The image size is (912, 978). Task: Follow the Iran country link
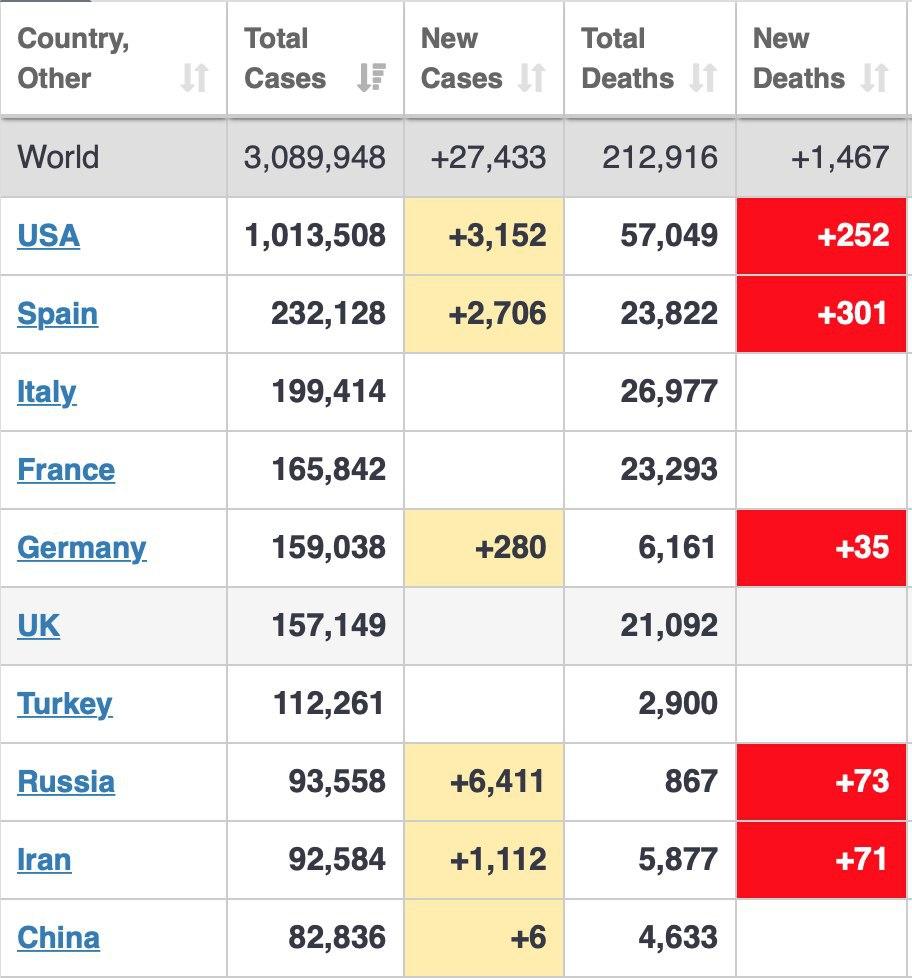pyautogui.click(x=44, y=860)
